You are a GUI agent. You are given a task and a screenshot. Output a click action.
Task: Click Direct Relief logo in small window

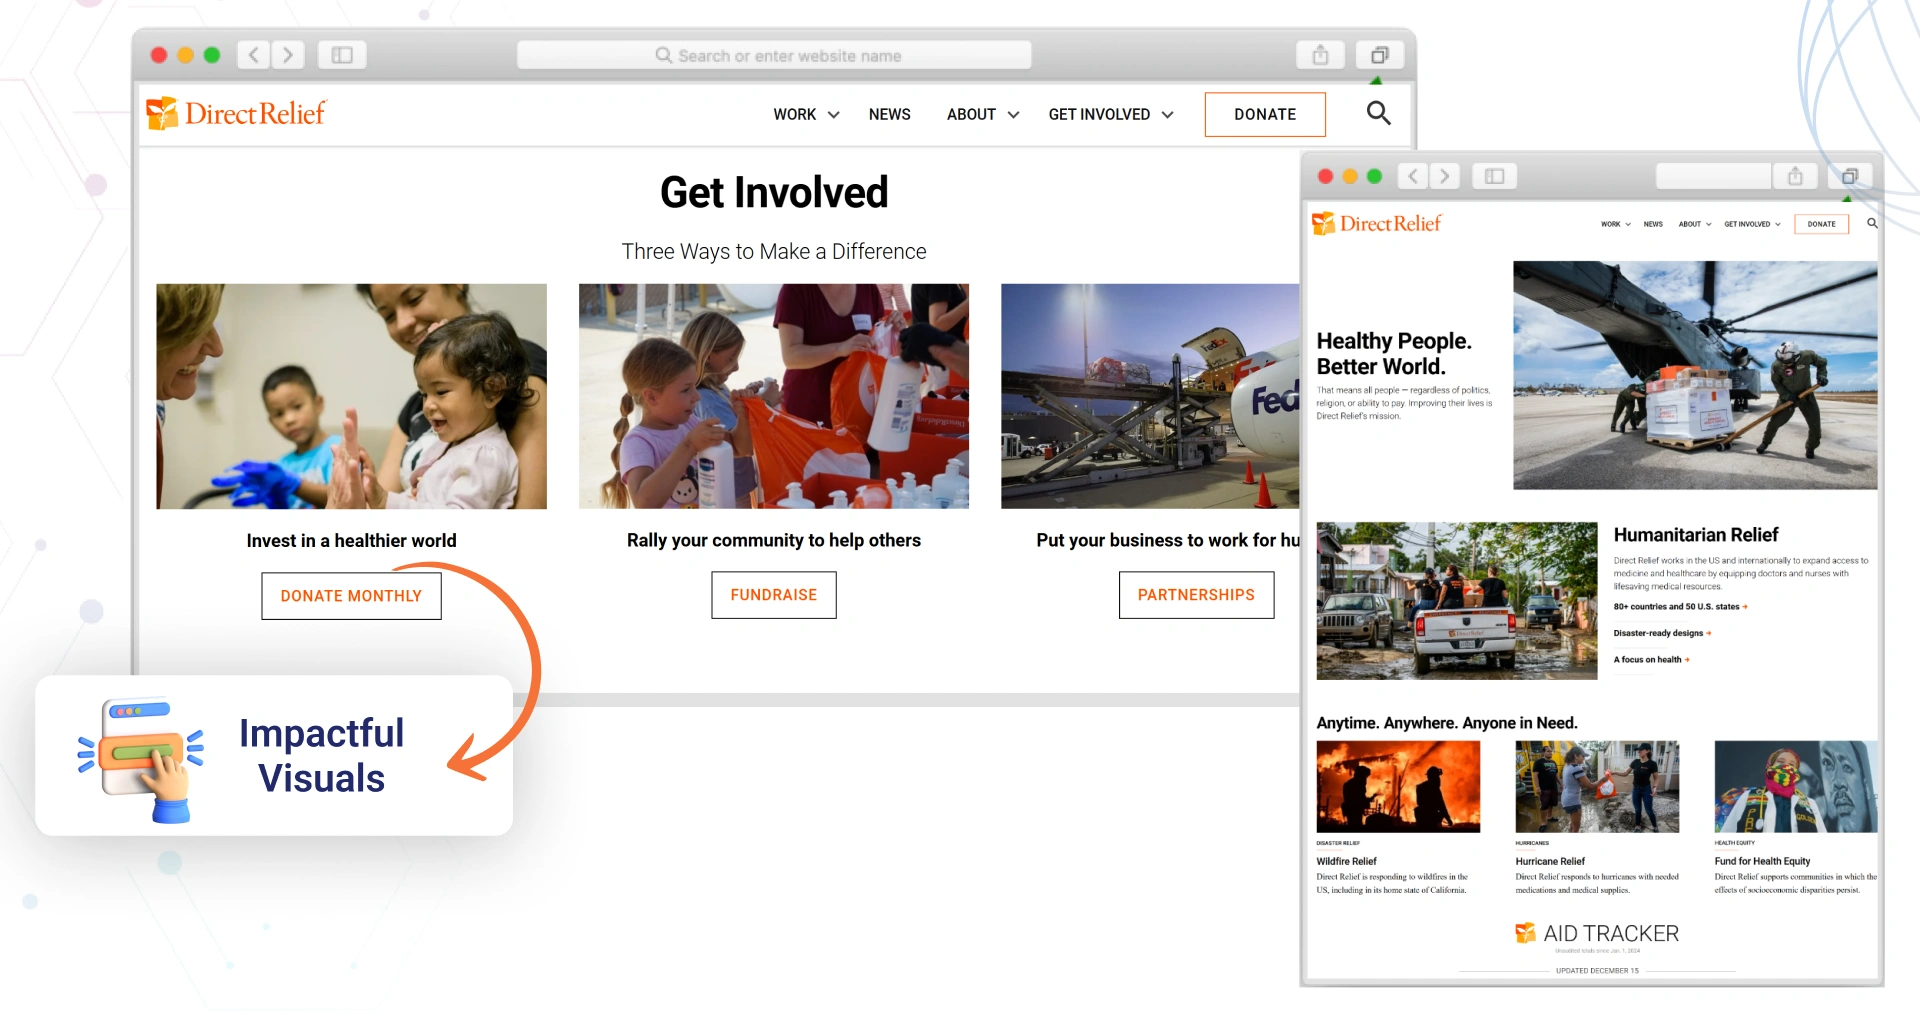(1376, 223)
